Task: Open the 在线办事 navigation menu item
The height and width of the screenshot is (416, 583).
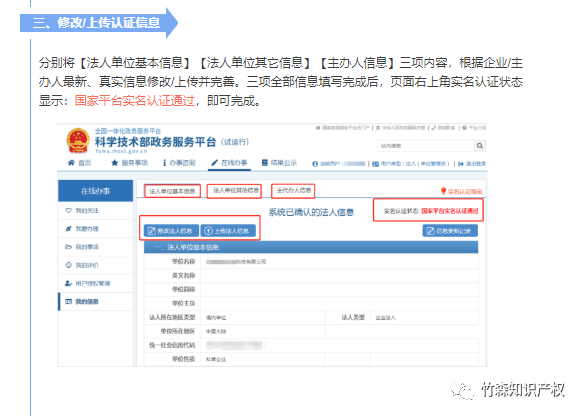Action: tap(229, 163)
